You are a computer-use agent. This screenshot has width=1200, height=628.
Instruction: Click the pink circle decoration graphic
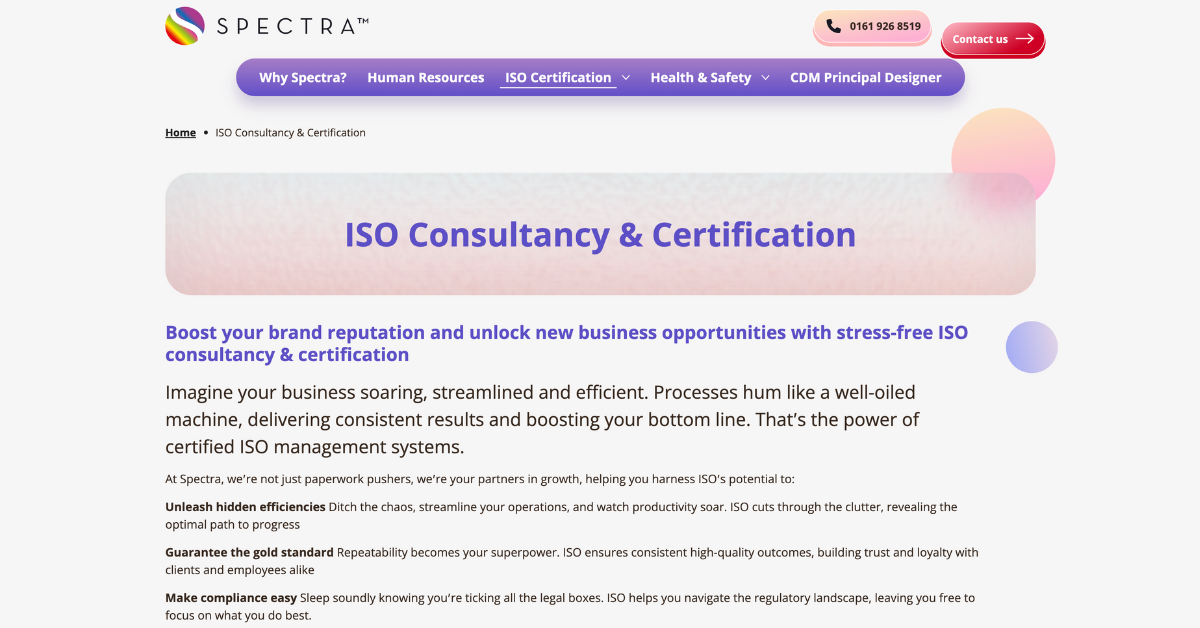click(1002, 160)
